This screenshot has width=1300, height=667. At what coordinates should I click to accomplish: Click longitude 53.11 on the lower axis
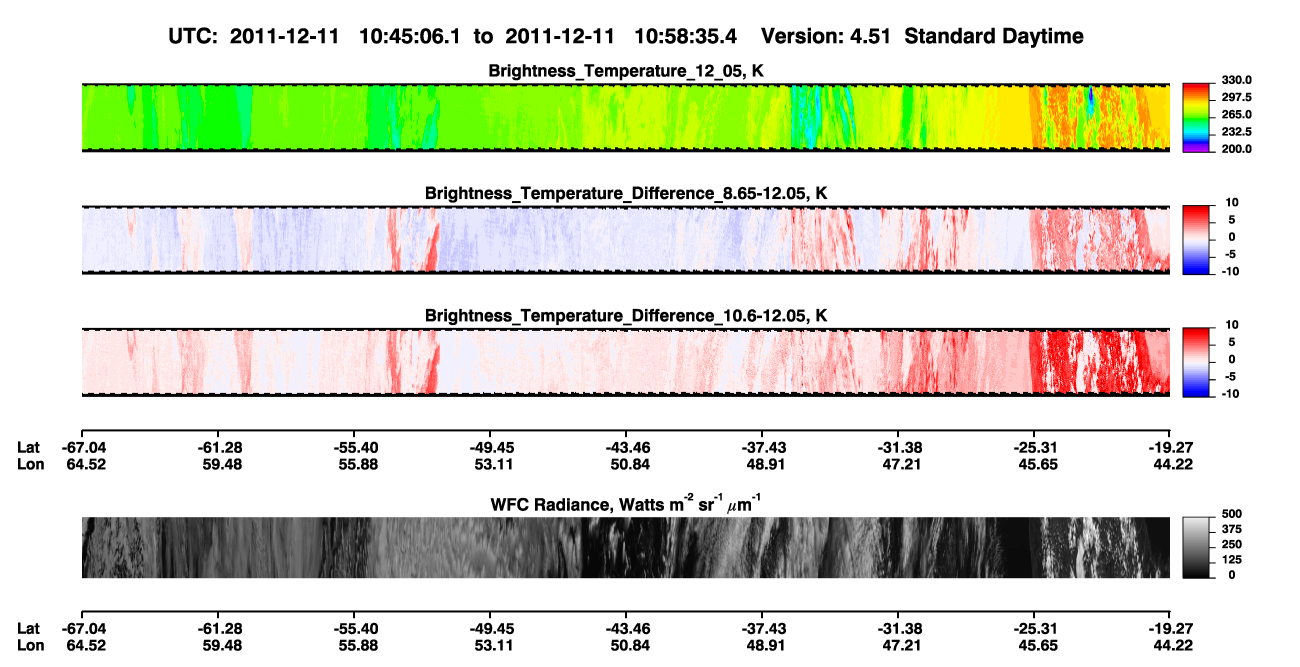point(492,645)
